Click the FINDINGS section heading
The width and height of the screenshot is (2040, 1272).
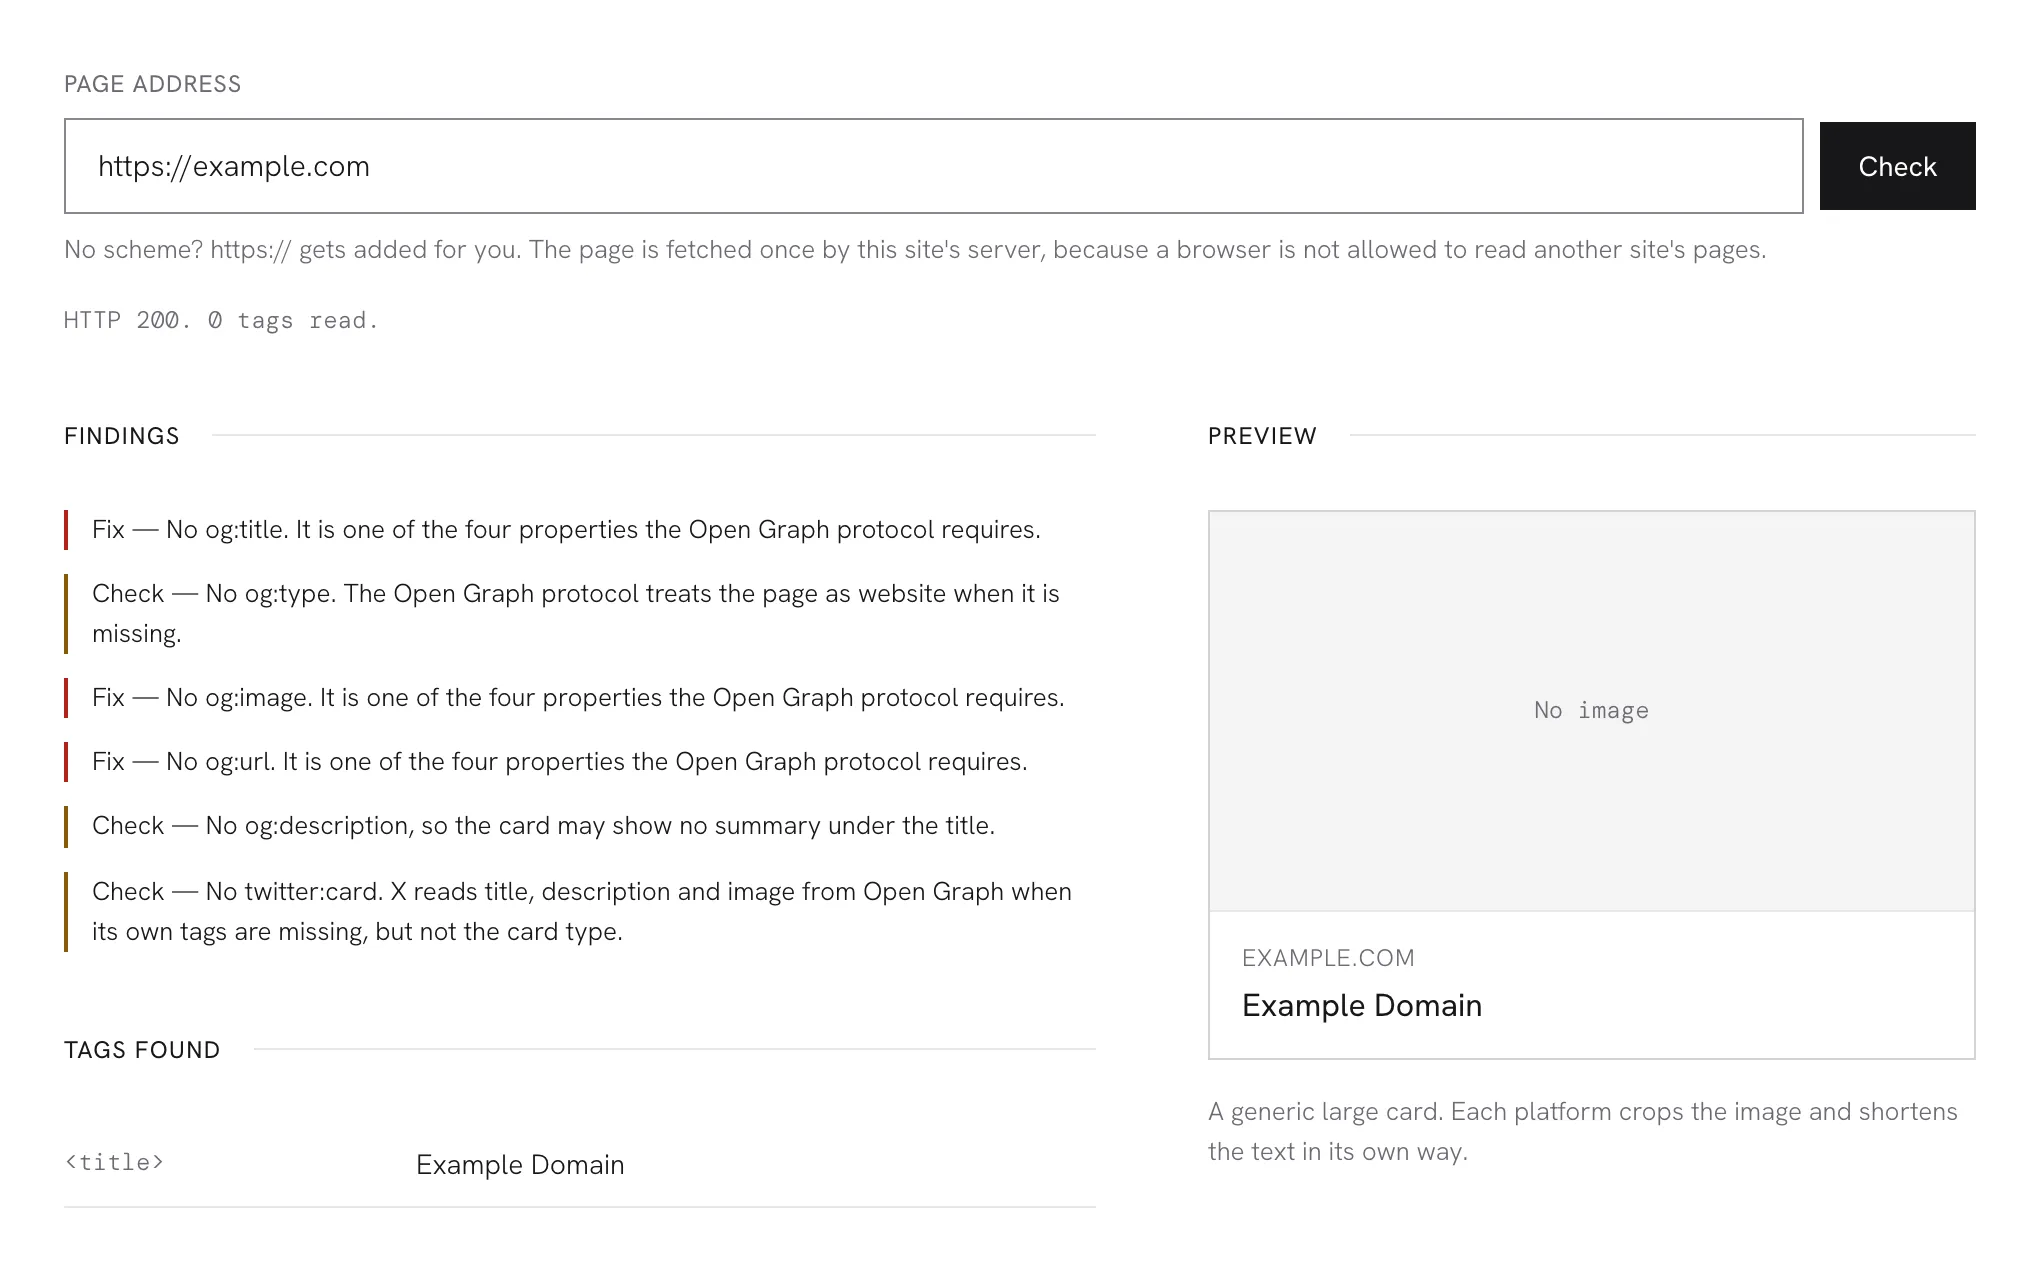(122, 436)
